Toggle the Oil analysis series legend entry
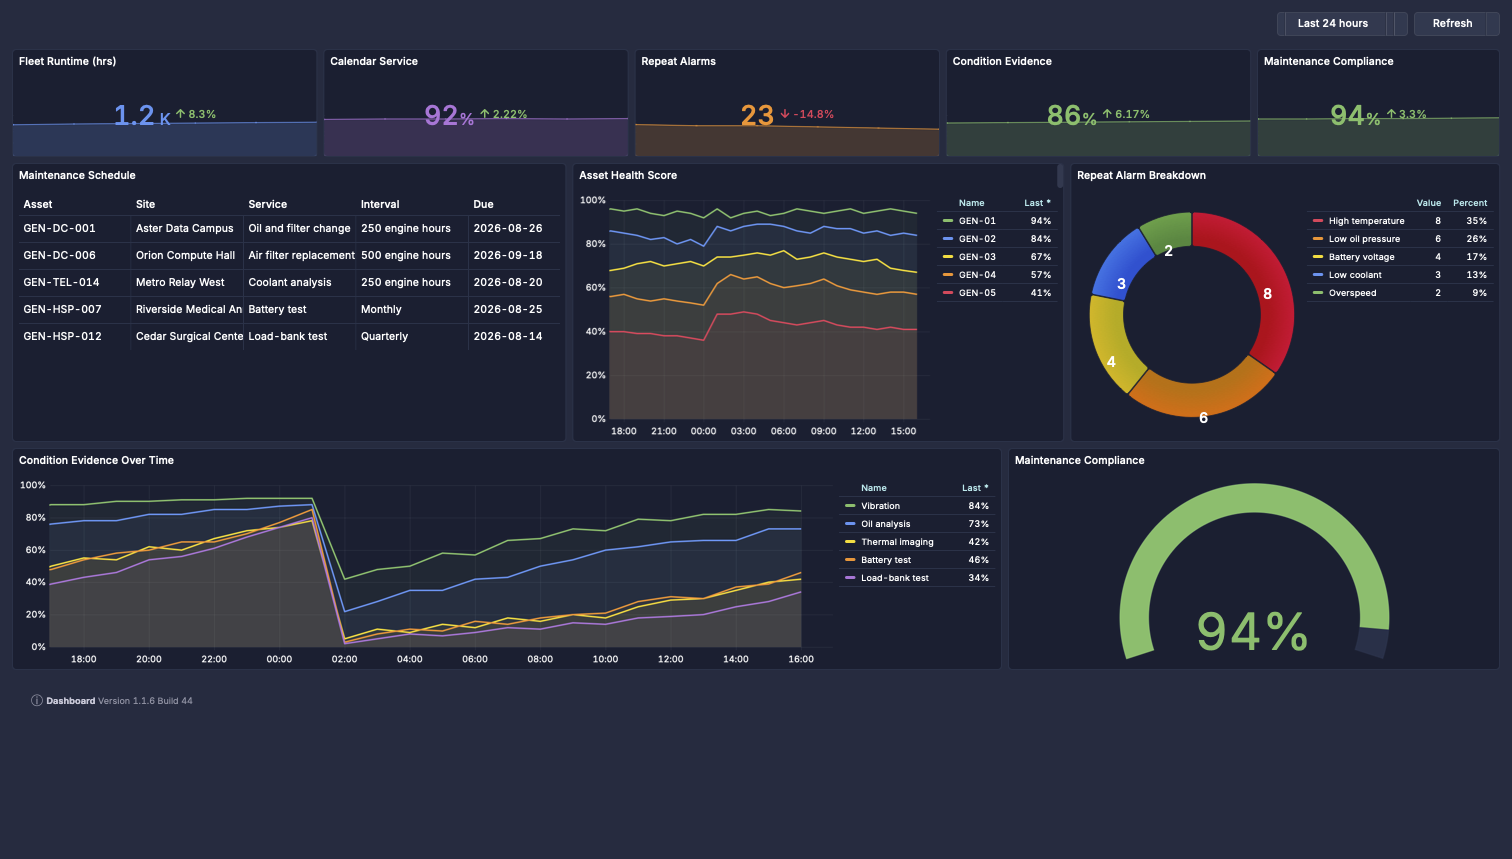1512x859 pixels. tap(885, 524)
